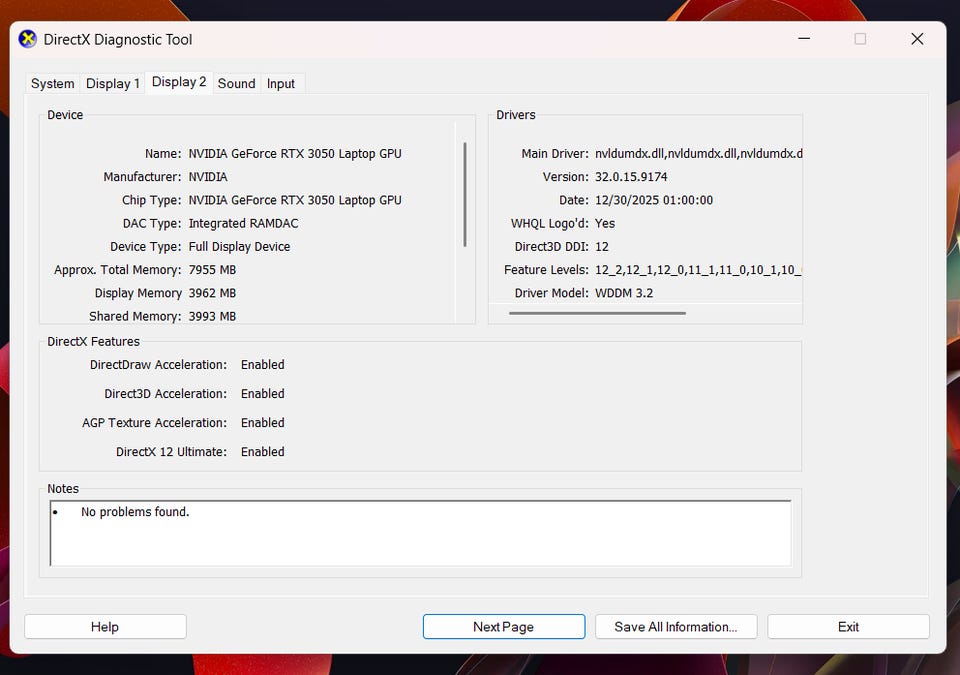The image size is (960, 675).
Task: Click inside the Notes text box
Action: (x=421, y=533)
